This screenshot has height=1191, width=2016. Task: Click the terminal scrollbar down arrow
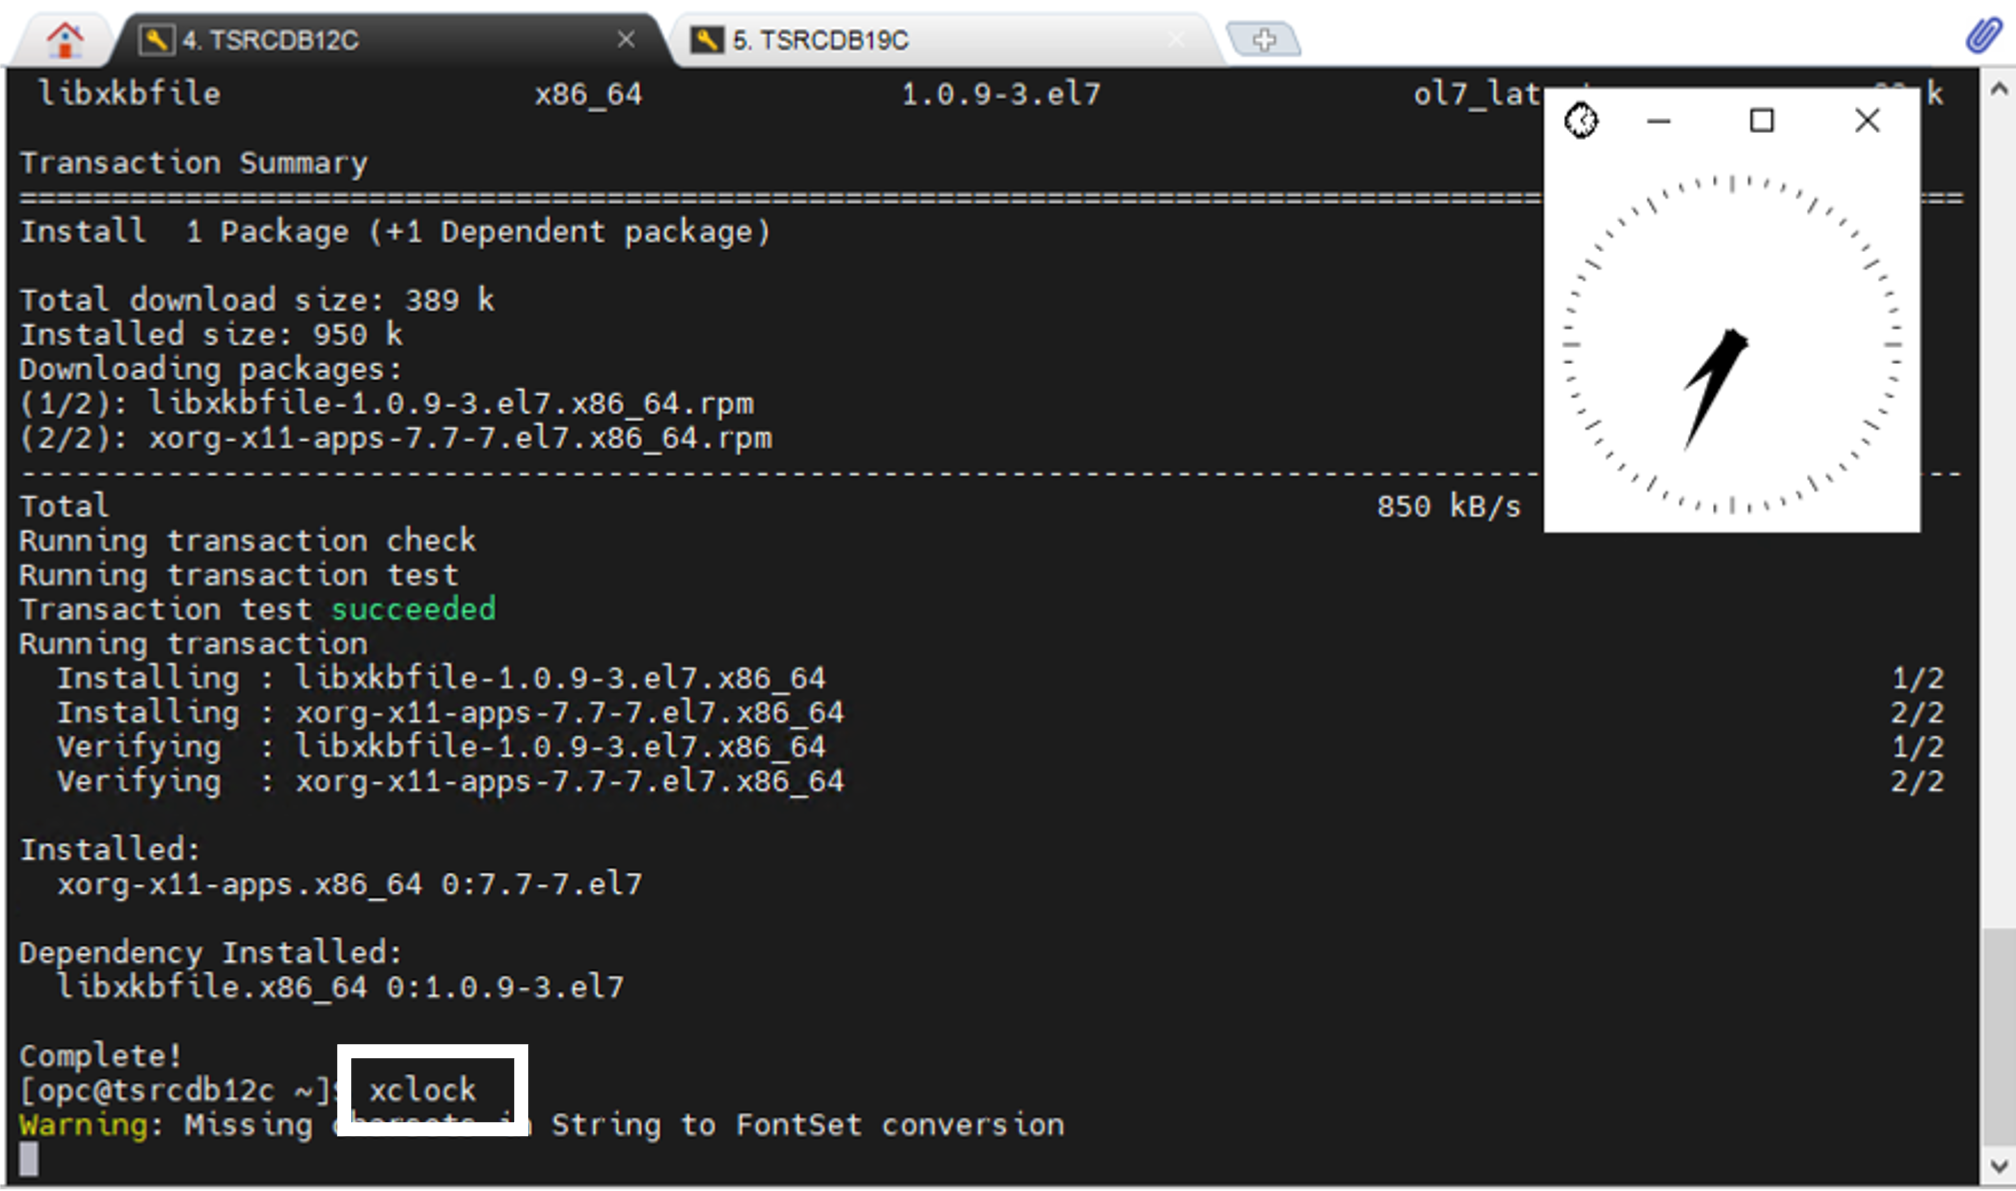pyautogui.click(x=1999, y=1166)
